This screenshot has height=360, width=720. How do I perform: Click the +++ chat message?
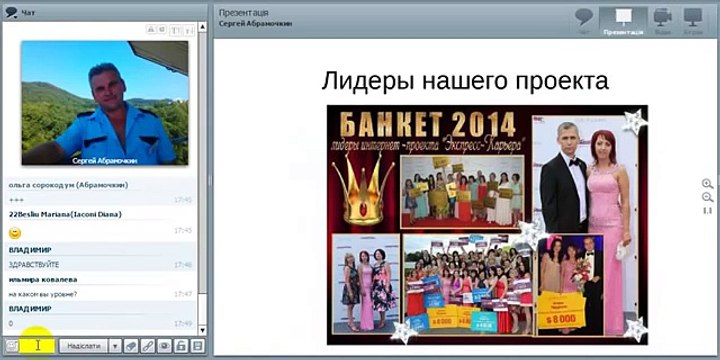[16, 200]
